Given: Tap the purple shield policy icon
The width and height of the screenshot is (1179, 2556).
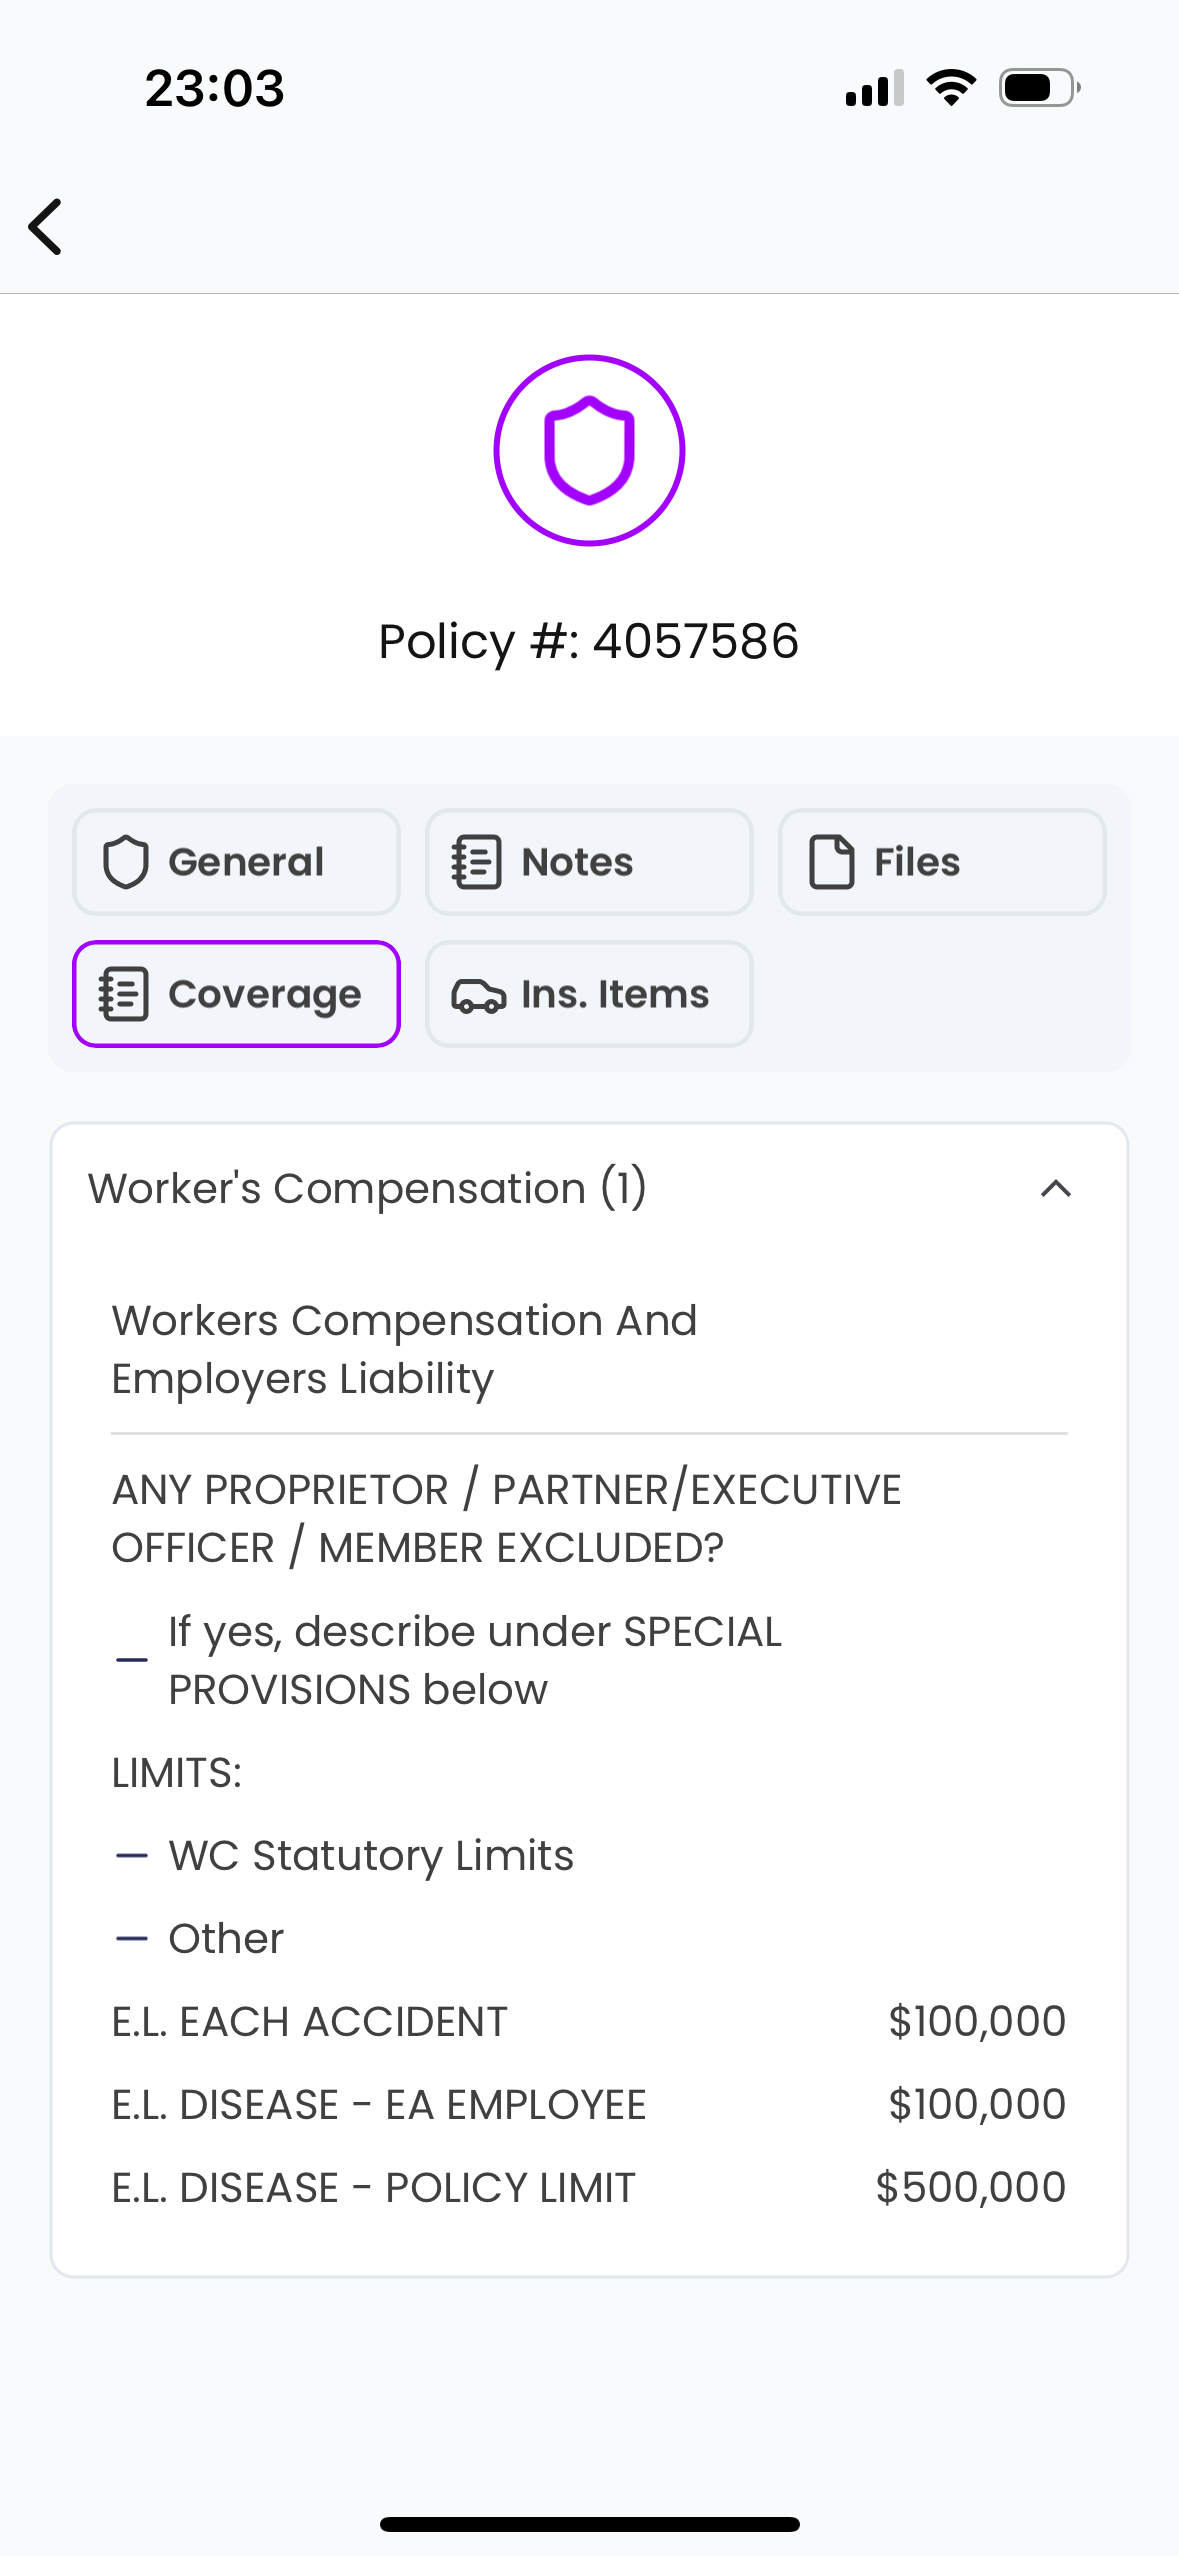Looking at the screenshot, I should coord(589,450).
